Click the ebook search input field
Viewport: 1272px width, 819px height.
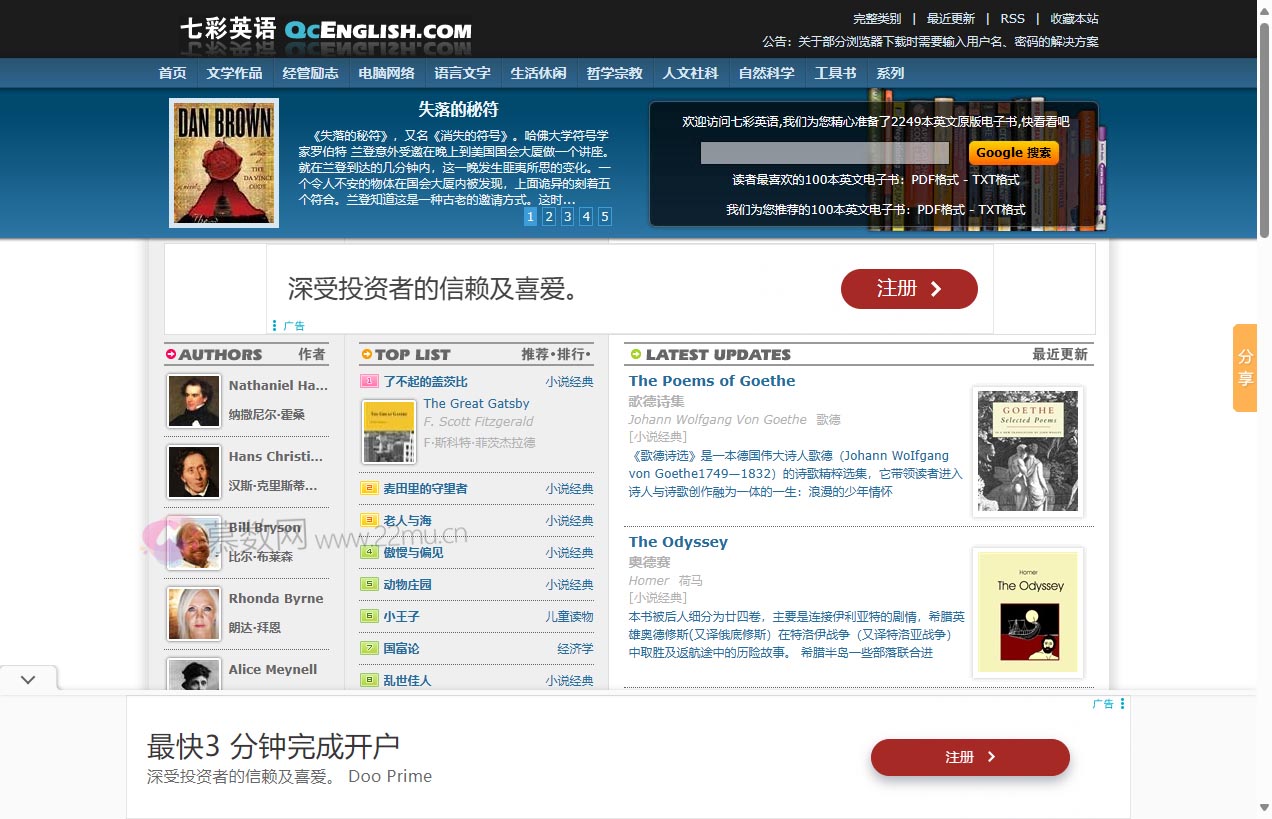point(825,152)
